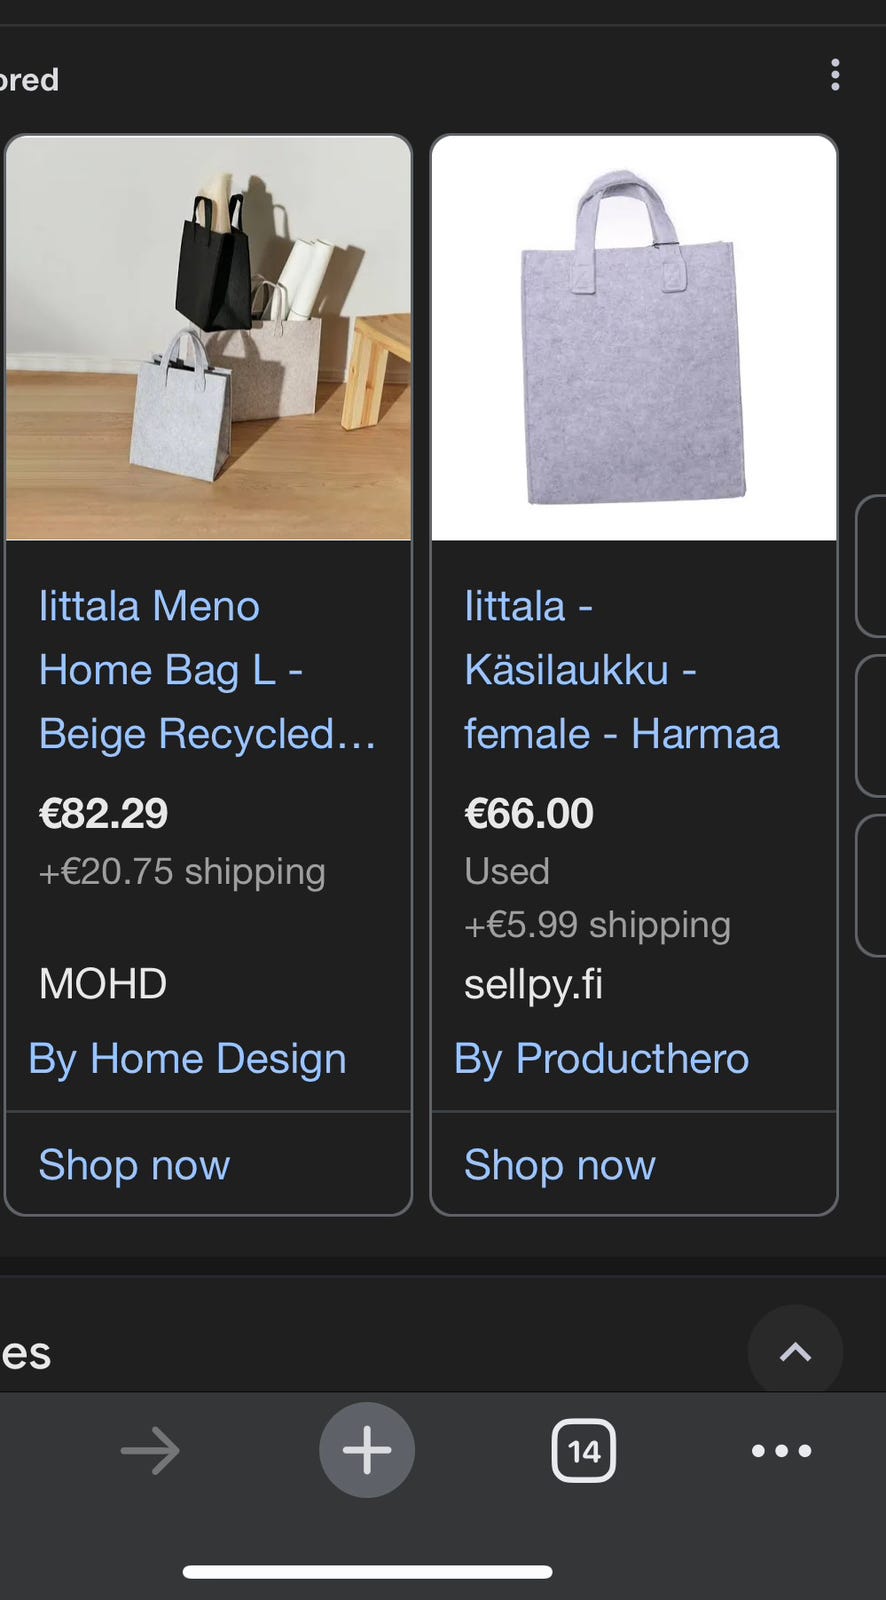
Task: Click the By Home Design link
Action: (188, 1058)
